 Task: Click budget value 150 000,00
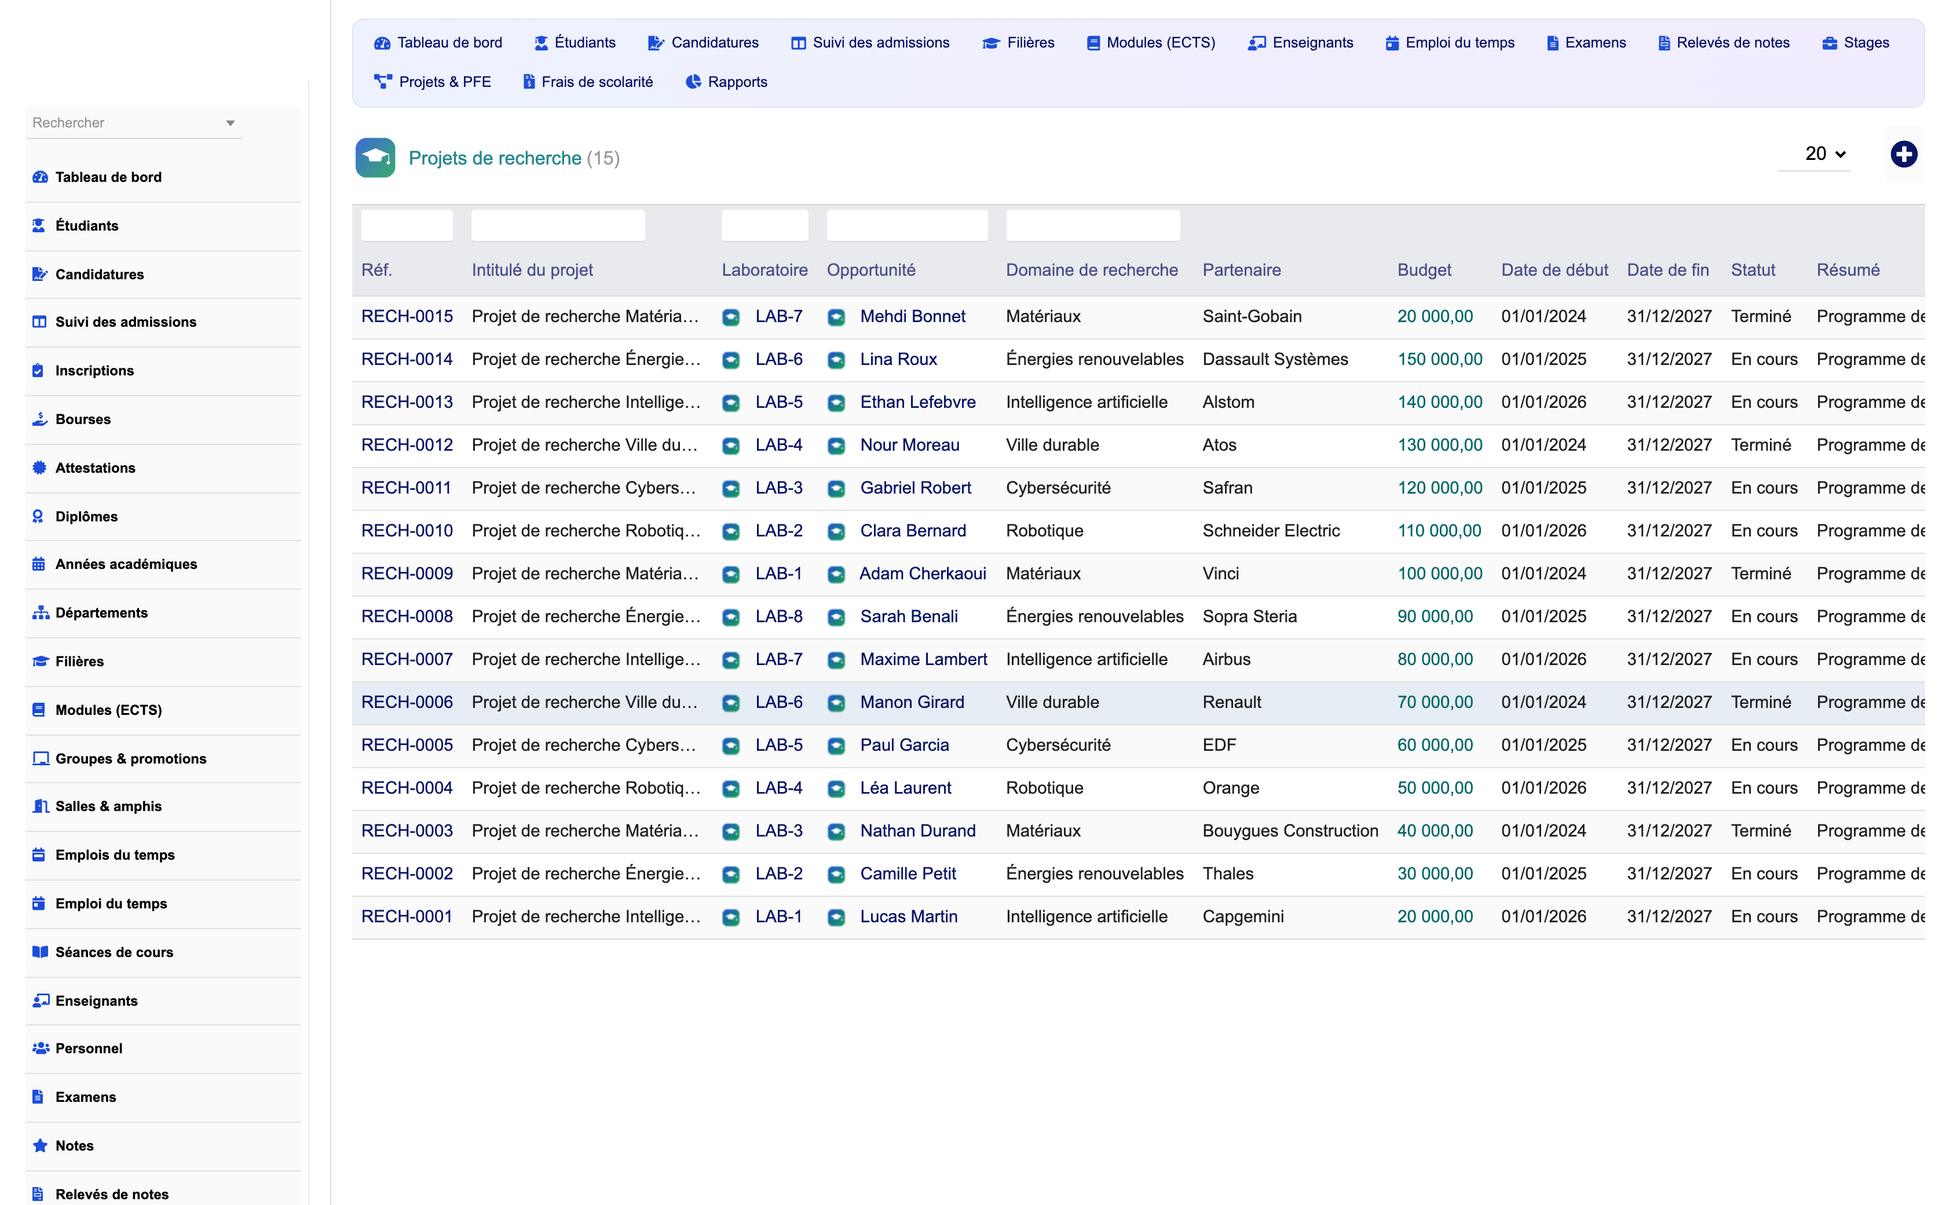click(x=1440, y=360)
